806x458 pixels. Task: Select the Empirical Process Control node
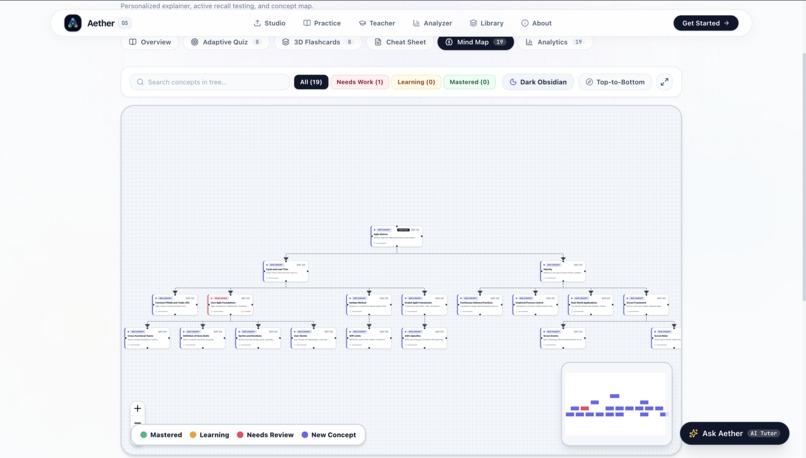pos(535,305)
